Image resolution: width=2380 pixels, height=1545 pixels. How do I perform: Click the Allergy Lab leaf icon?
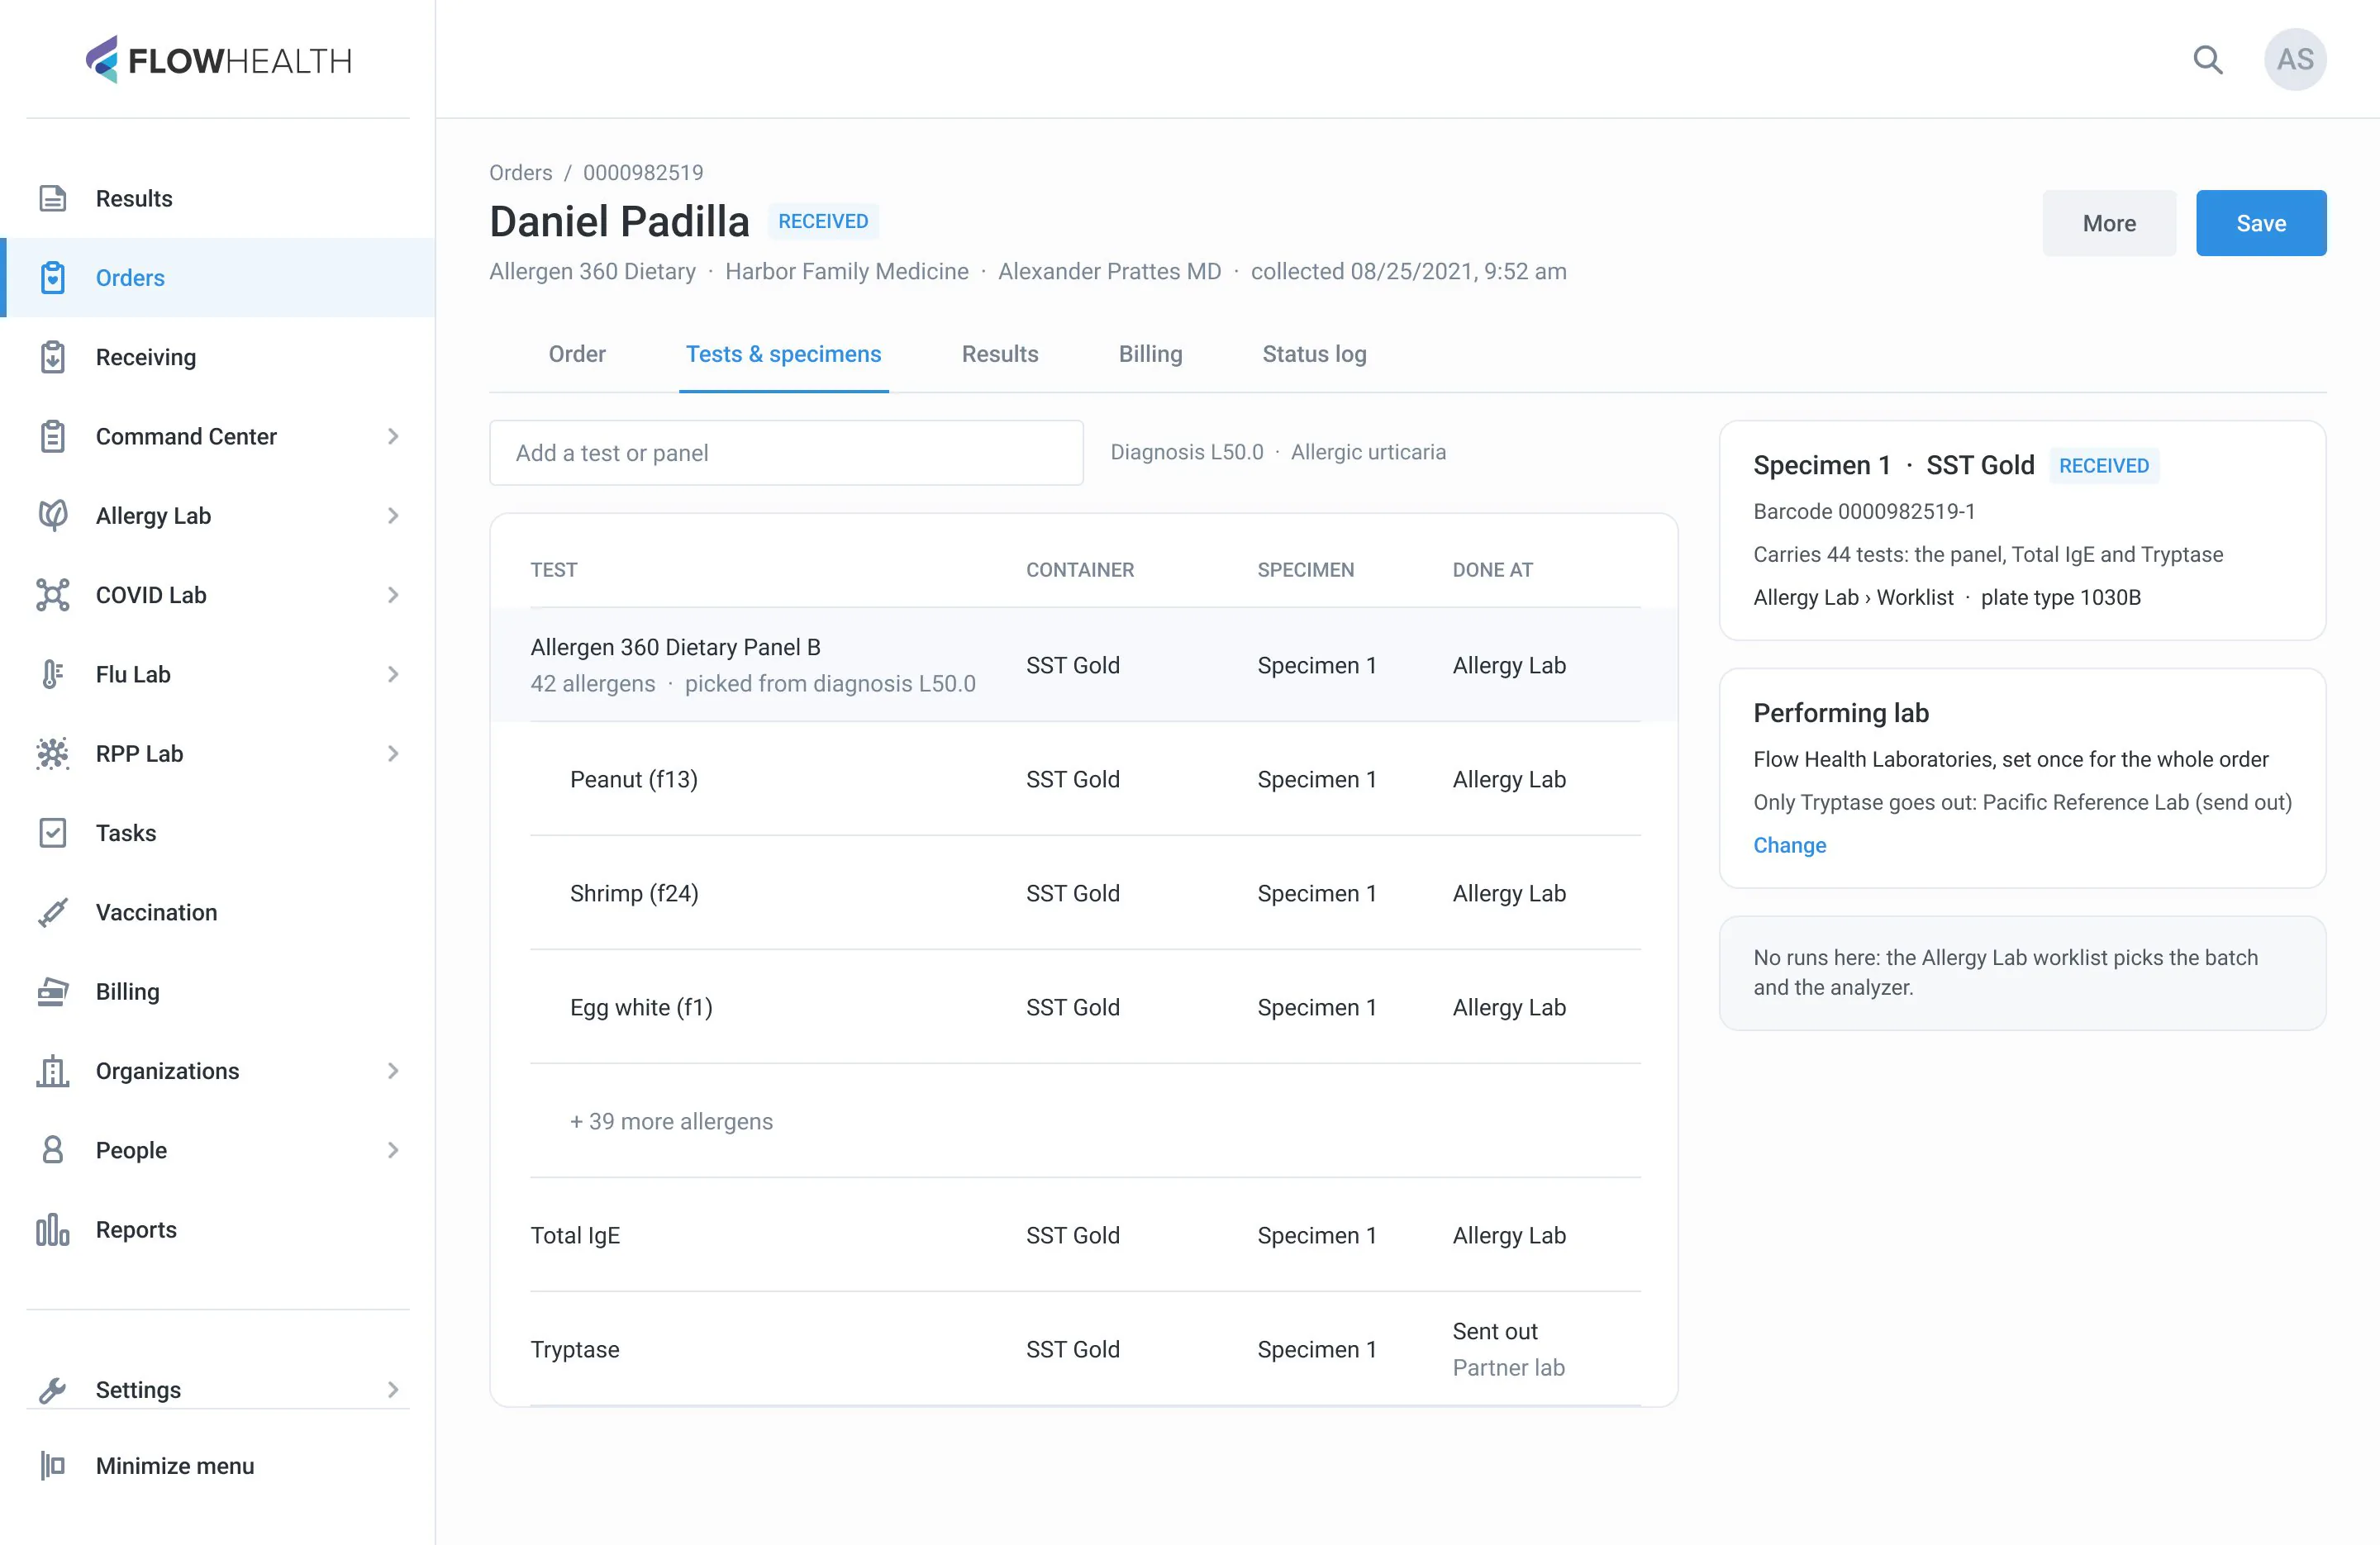pyautogui.click(x=53, y=515)
